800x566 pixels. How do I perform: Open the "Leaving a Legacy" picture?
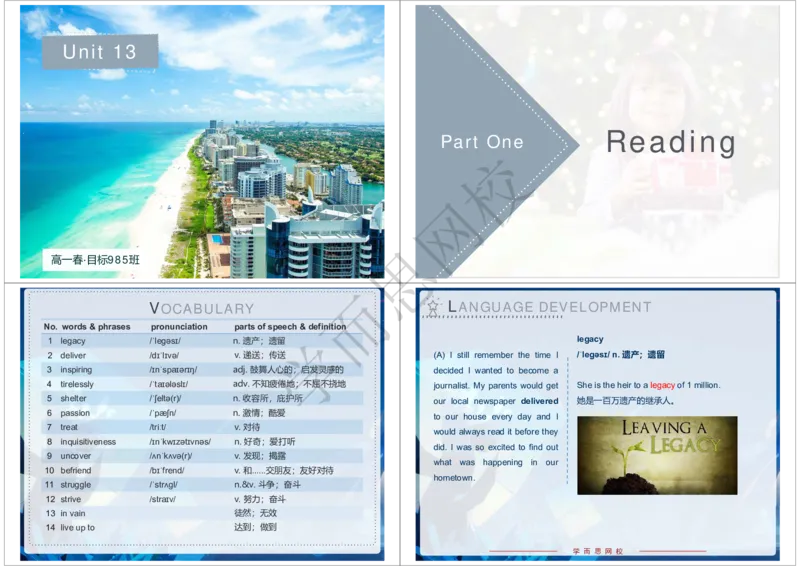pos(657,455)
